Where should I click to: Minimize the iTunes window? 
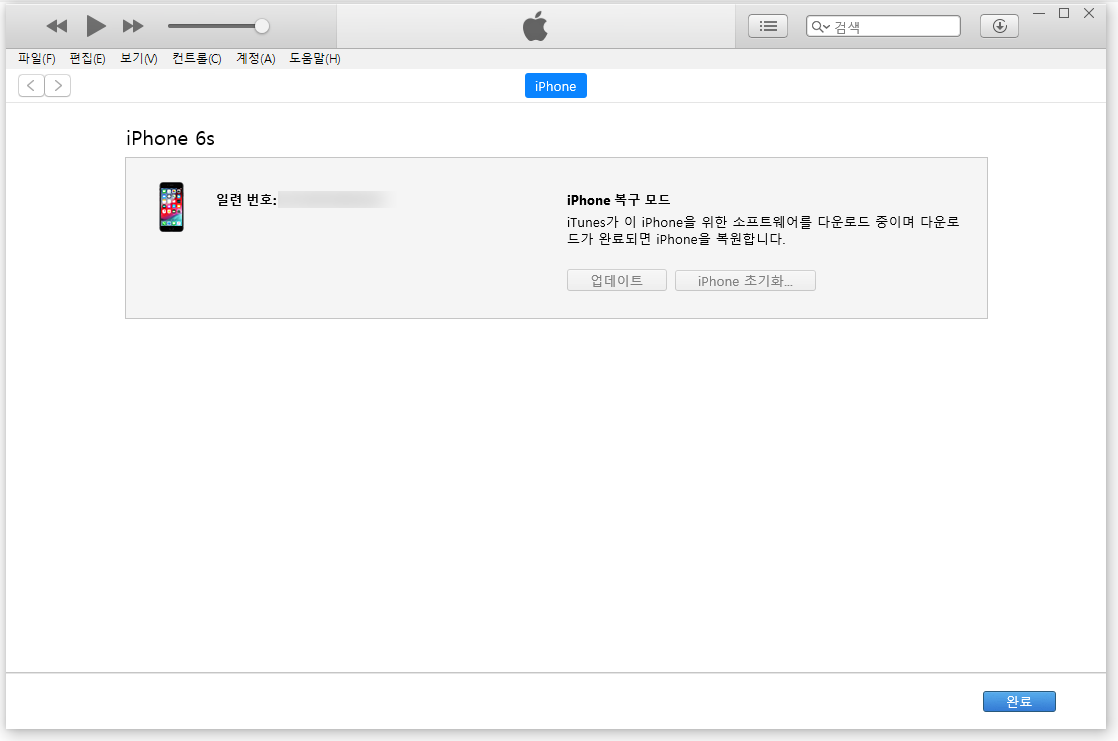(1039, 13)
